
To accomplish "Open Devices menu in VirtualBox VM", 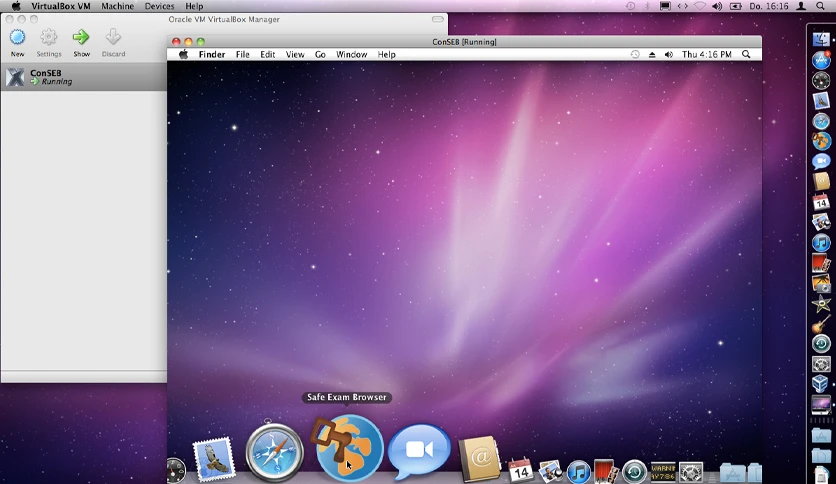I will pyautogui.click(x=159, y=6).
